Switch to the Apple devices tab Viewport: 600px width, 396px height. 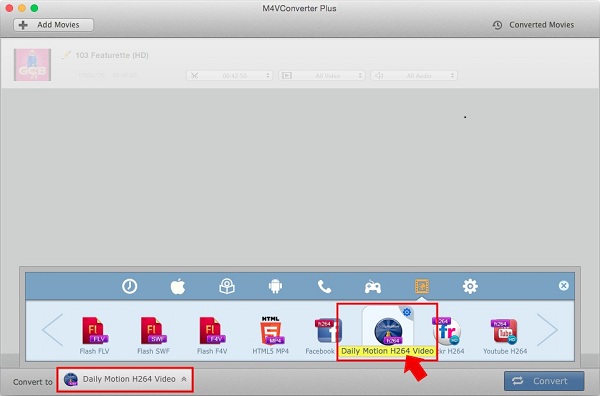coord(178,286)
